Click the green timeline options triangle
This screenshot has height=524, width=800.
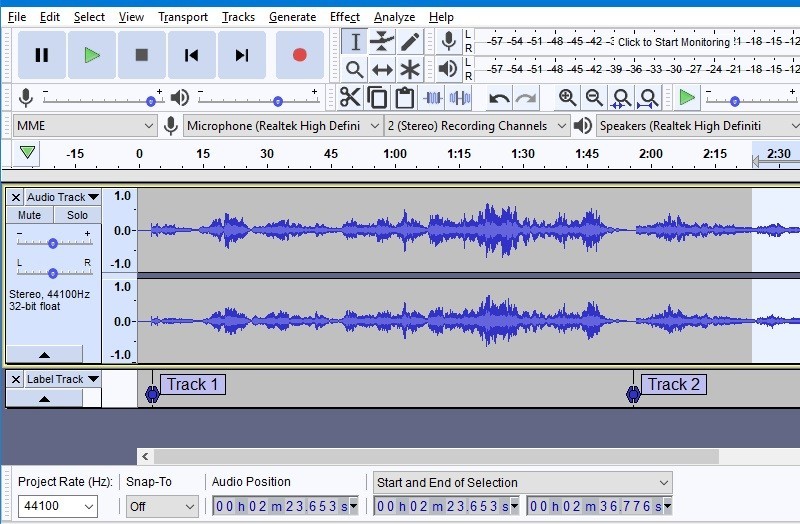pos(27,153)
